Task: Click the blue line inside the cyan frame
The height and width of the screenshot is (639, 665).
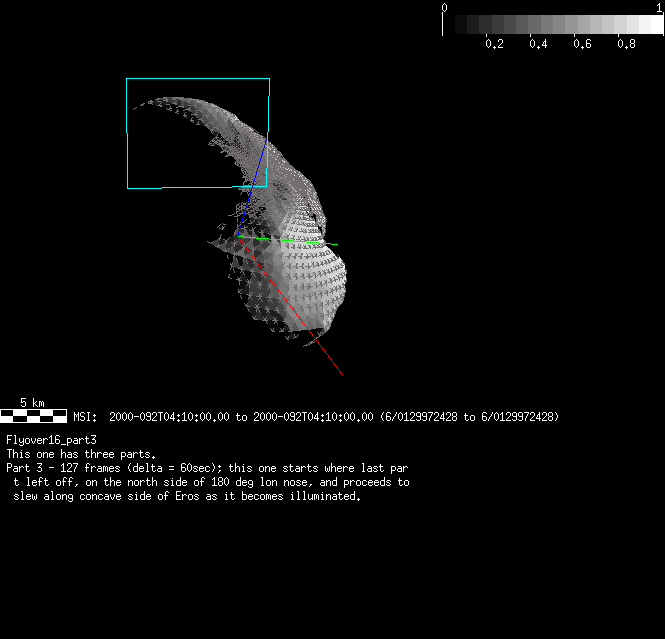Action: coord(260,164)
